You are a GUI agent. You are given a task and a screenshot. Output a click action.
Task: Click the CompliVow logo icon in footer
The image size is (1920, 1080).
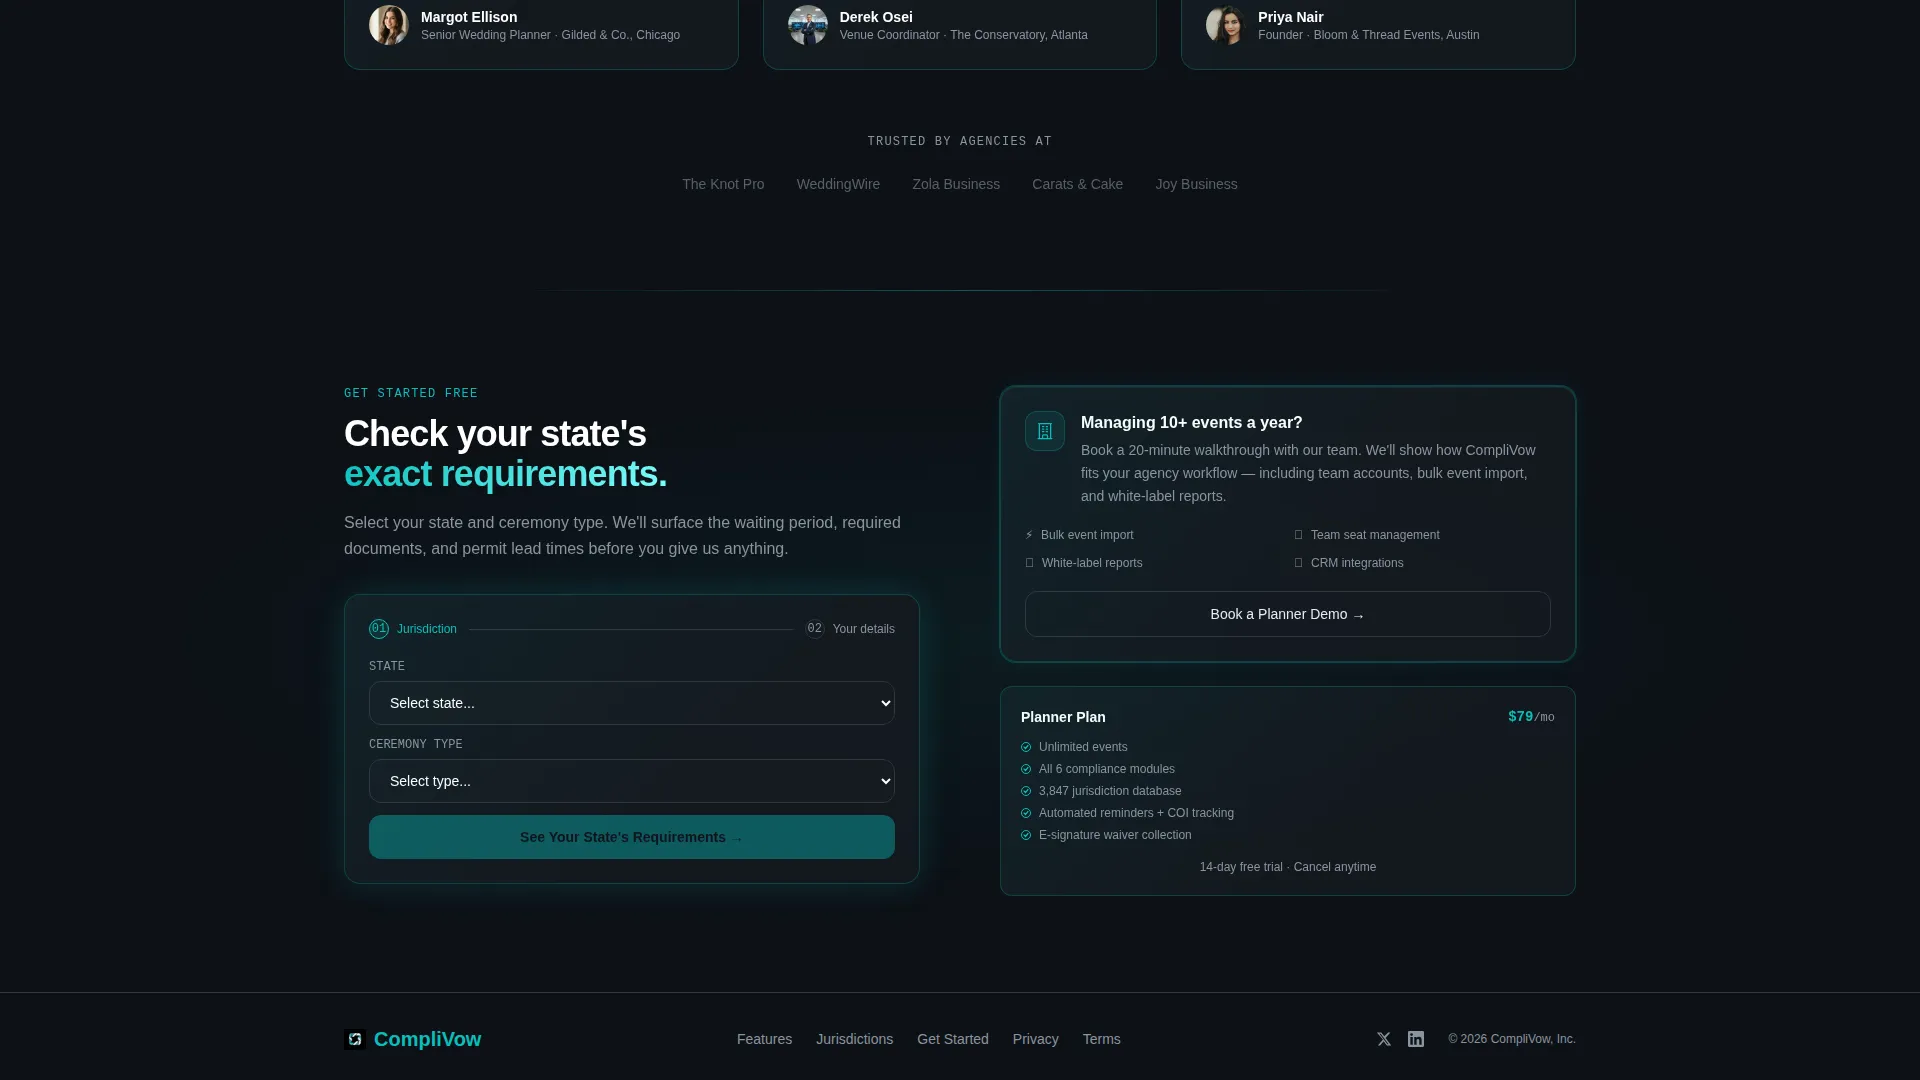pyautogui.click(x=355, y=1039)
